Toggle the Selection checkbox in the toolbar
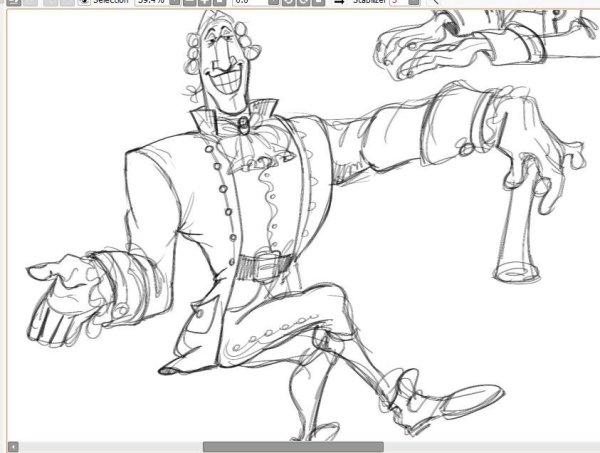Image resolution: width=600 pixels, height=453 pixels. (x=84, y=3)
